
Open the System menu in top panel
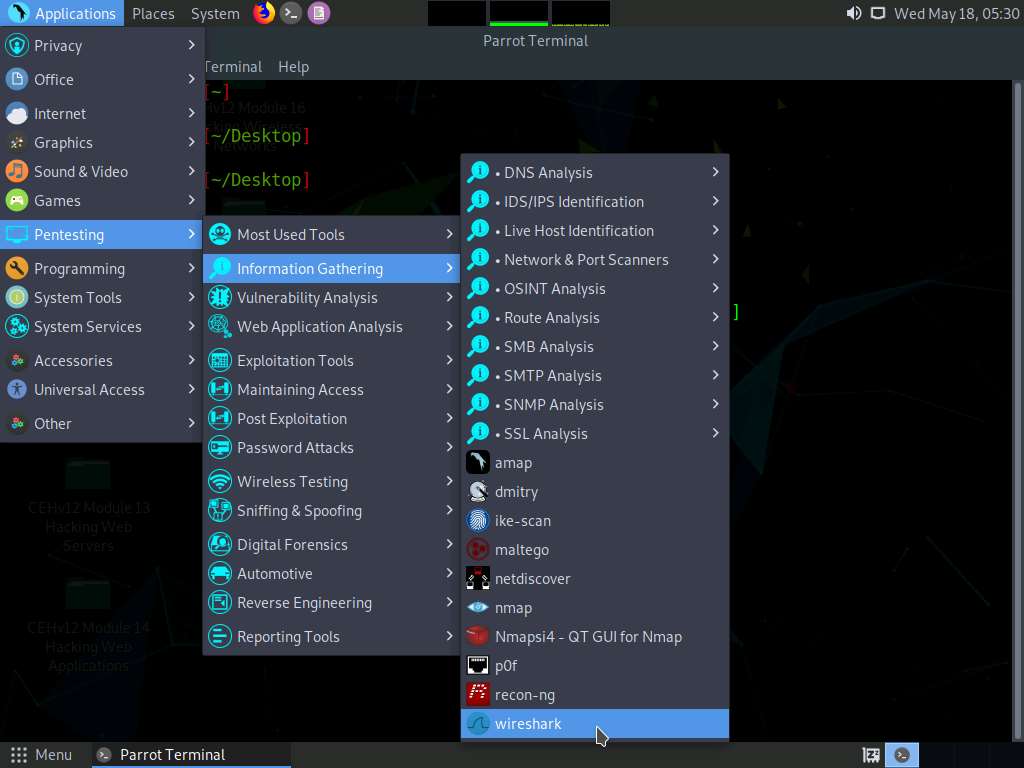(215, 14)
